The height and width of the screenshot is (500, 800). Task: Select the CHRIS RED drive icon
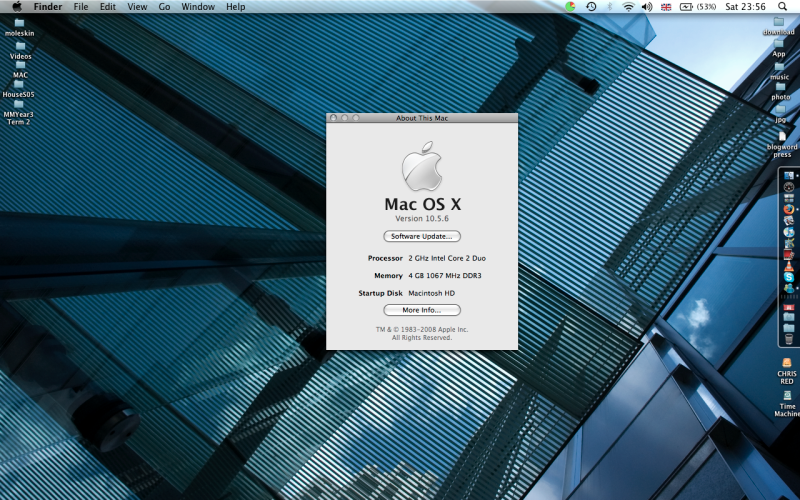pos(787,365)
